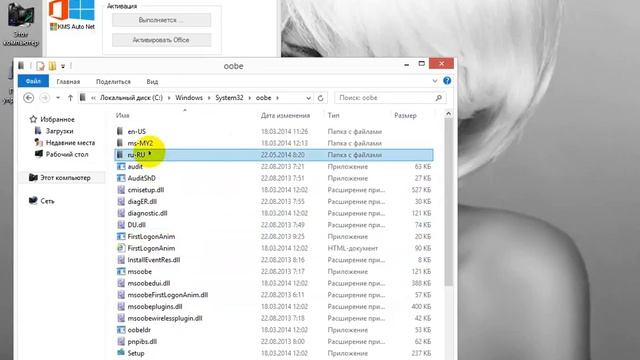The width and height of the screenshot is (640, 360).
Task: Open Explorer help question mark icon
Action: click(x=447, y=81)
